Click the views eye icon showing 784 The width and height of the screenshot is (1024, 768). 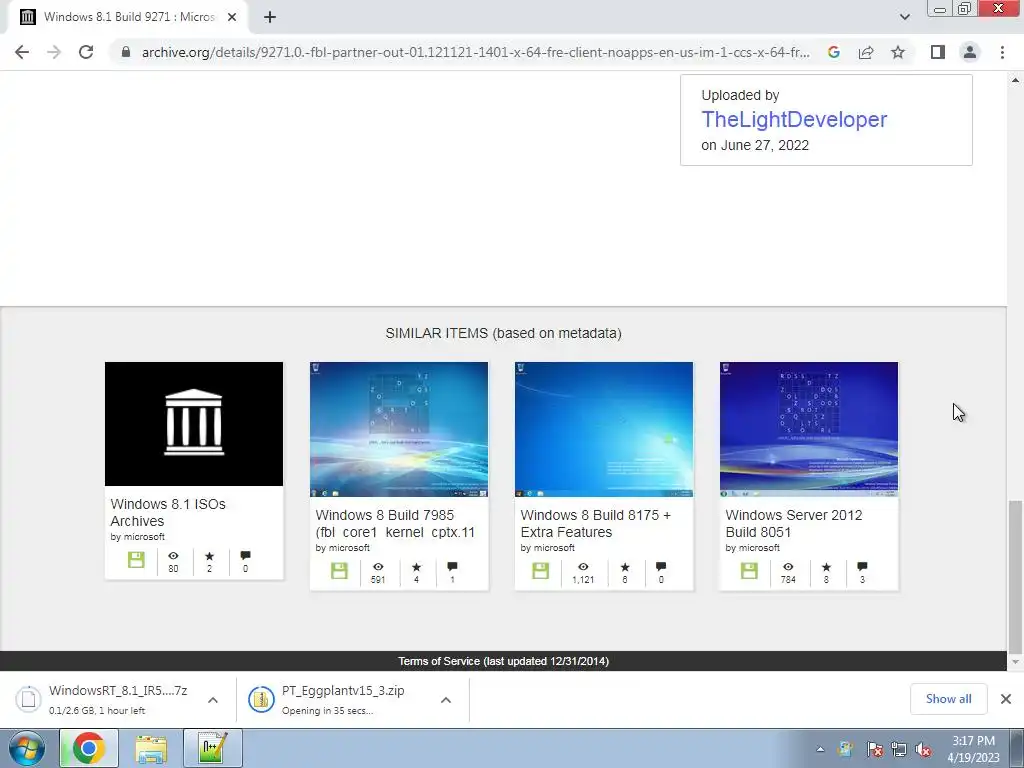pyautogui.click(x=788, y=567)
